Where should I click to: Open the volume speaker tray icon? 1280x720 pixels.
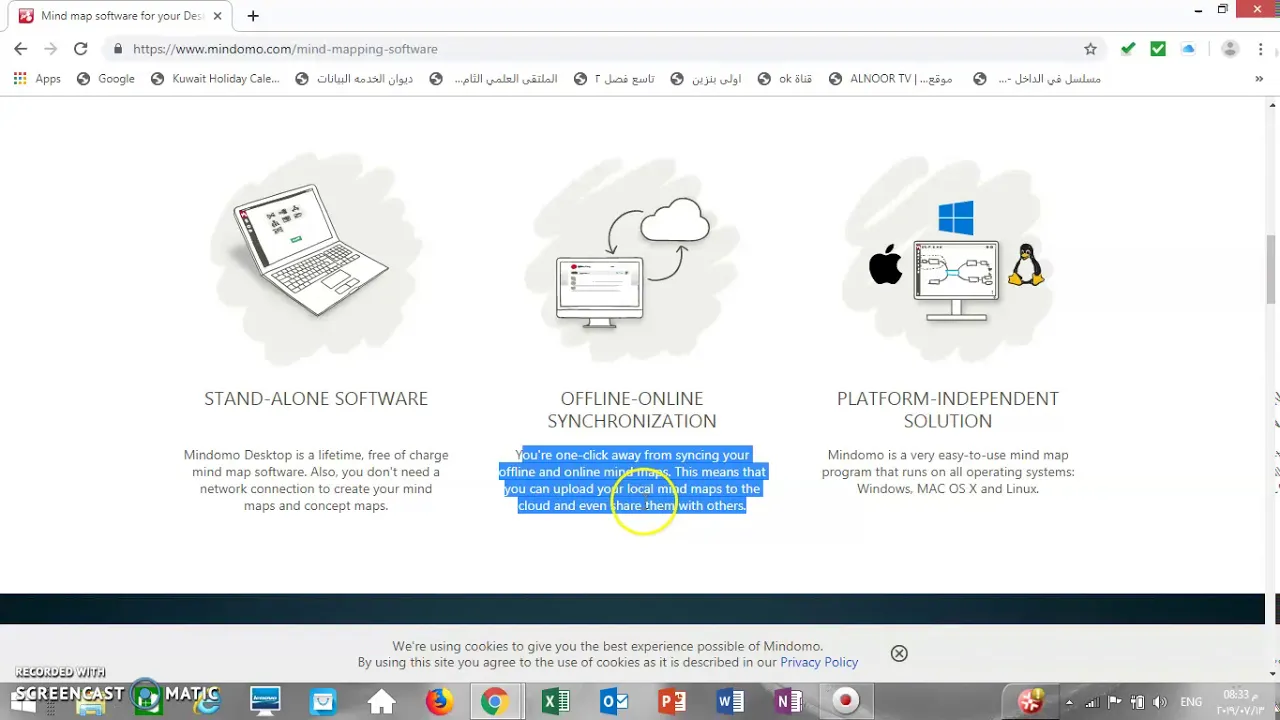1159,702
